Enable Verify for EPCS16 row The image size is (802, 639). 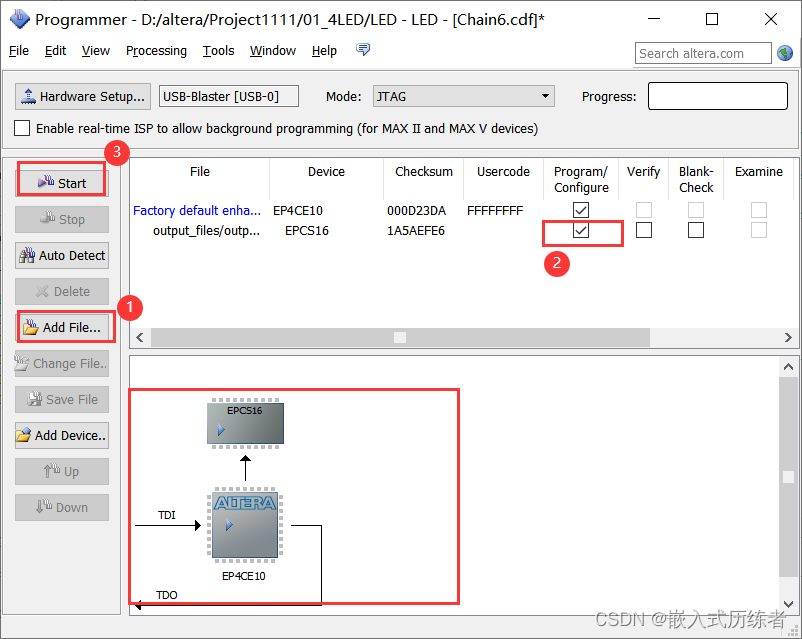click(x=643, y=230)
